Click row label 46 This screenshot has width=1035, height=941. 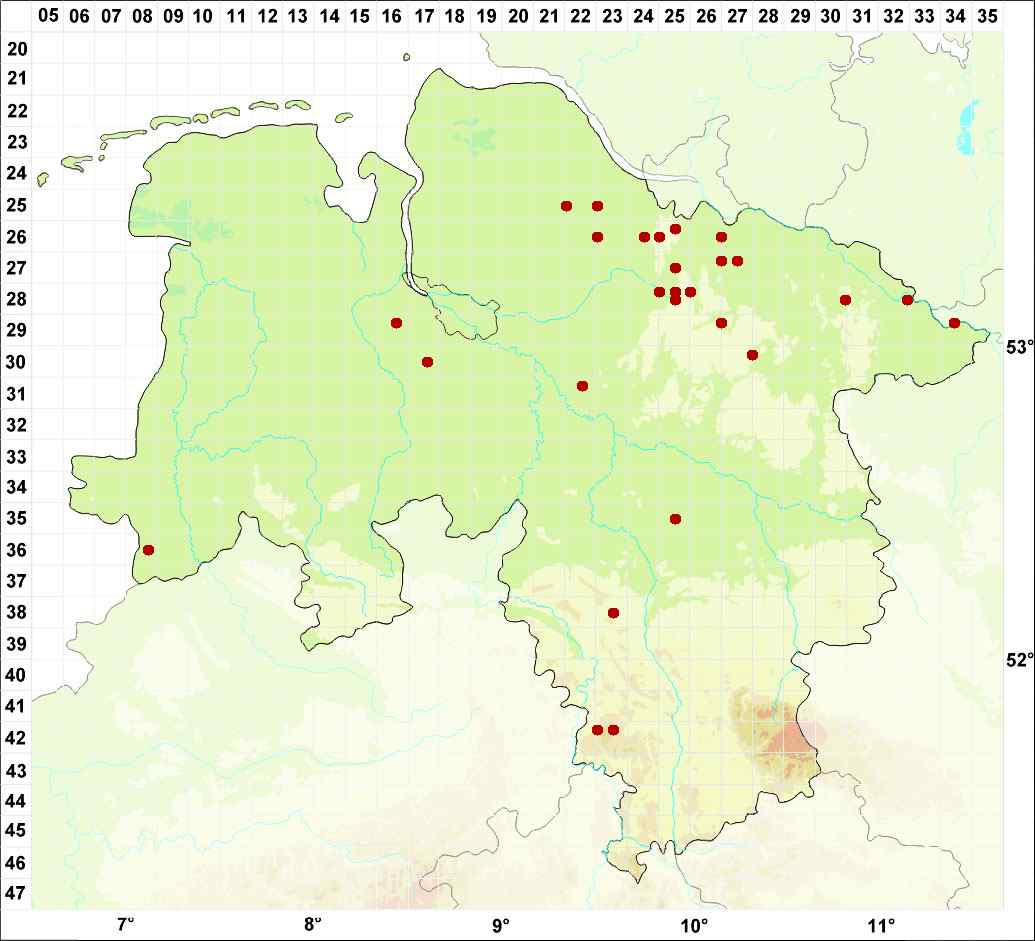17,862
